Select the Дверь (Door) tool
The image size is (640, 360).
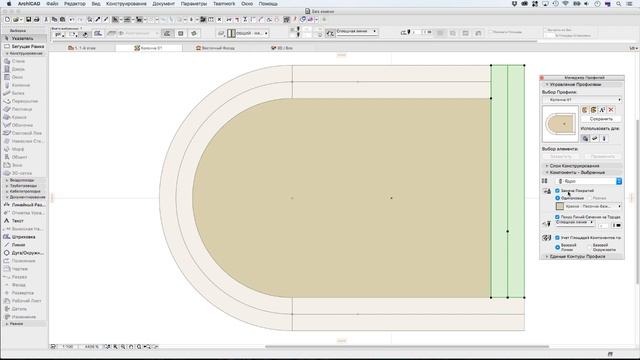click(x=24, y=69)
